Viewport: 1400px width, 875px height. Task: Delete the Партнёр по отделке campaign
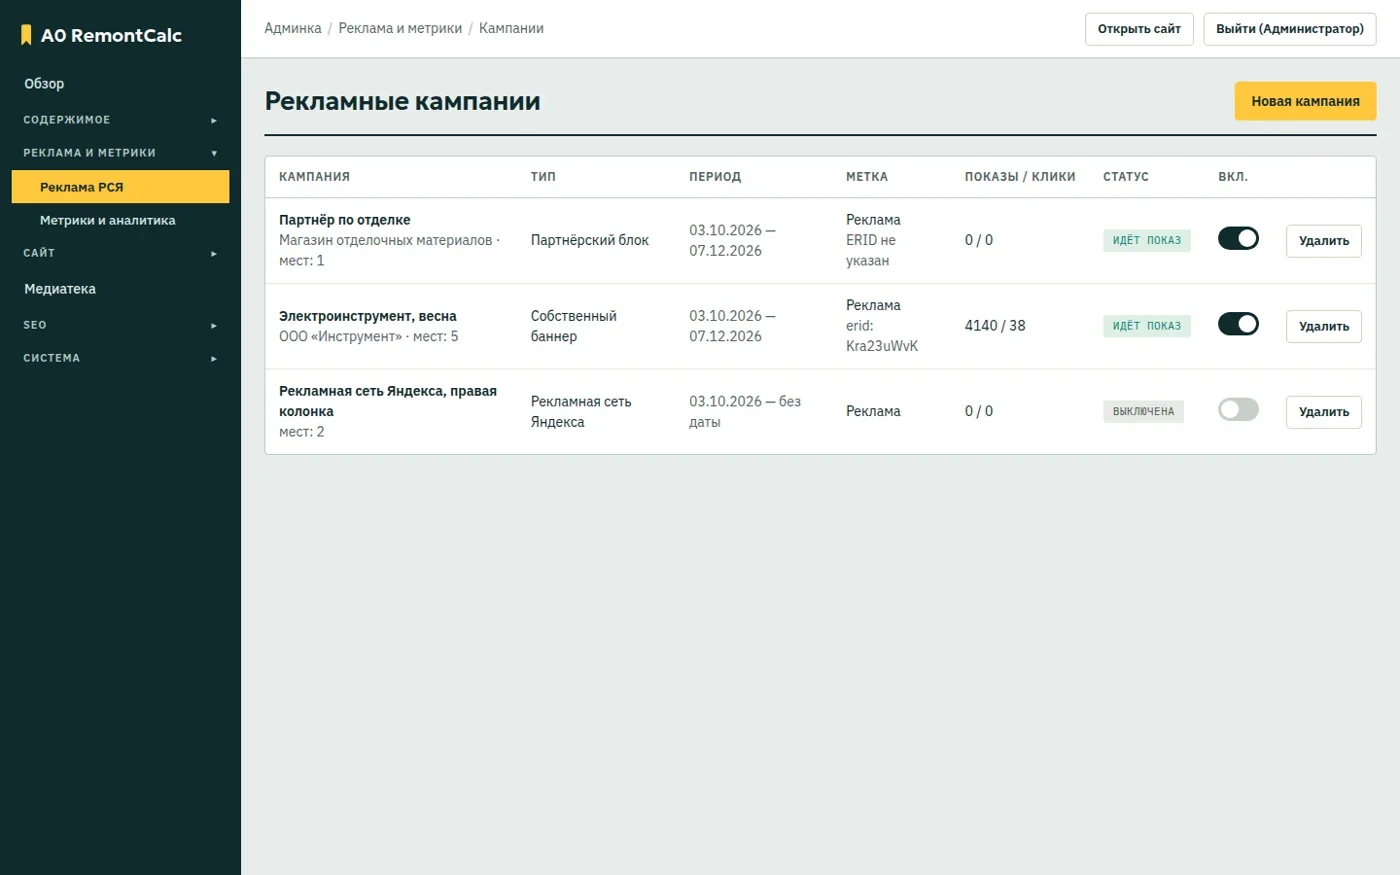1323,241
